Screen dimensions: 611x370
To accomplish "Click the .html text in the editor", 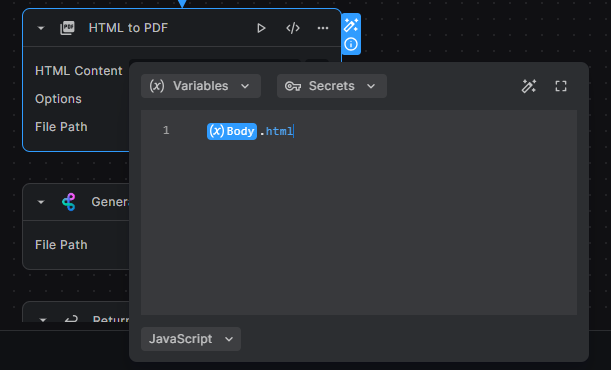I will pyautogui.click(x=277, y=131).
